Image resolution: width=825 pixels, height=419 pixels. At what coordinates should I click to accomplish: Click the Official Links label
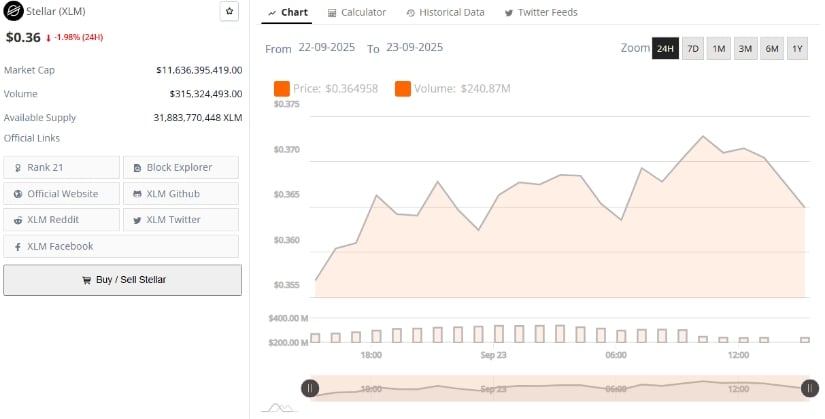(x=32, y=138)
